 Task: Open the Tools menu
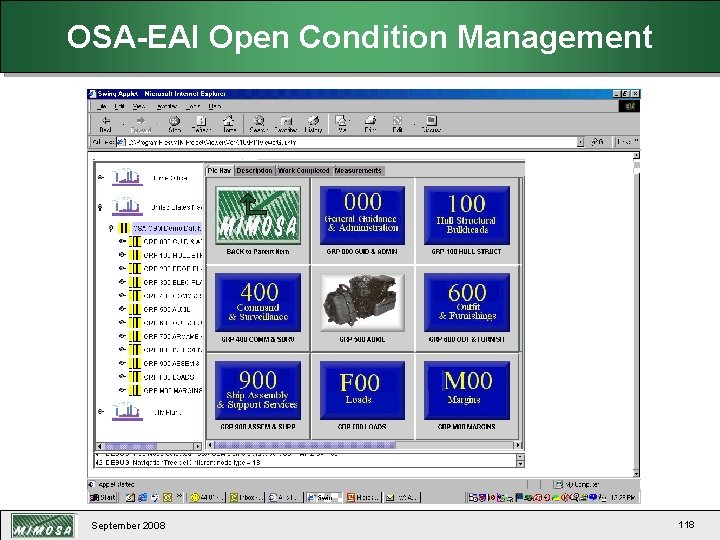pos(193,106)
